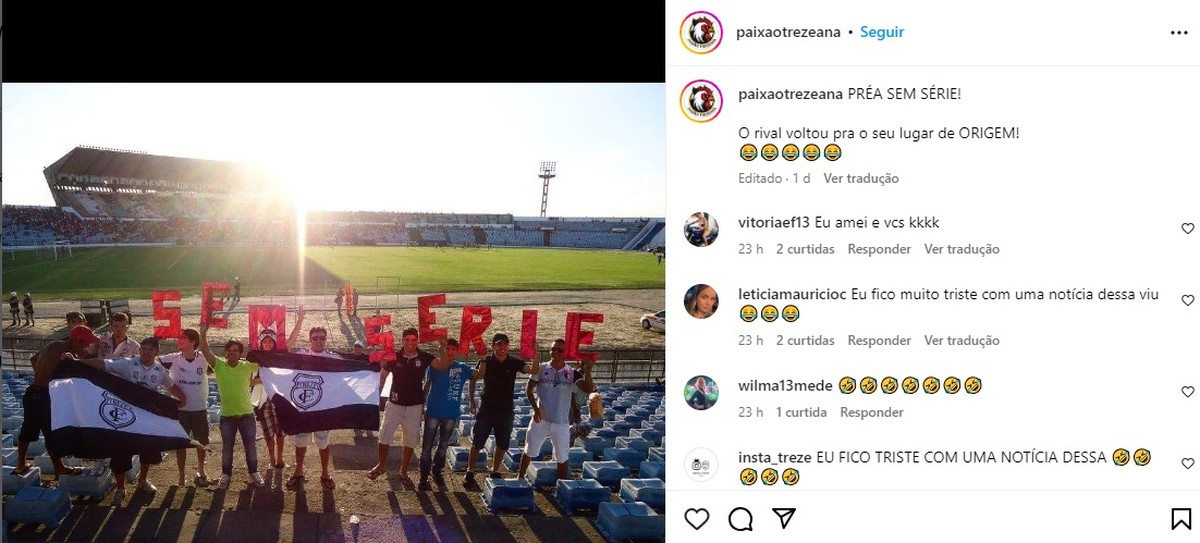1200x543 pixels.
Task: Open vitoriaef13's profile picture
Action: coord(701,229)
